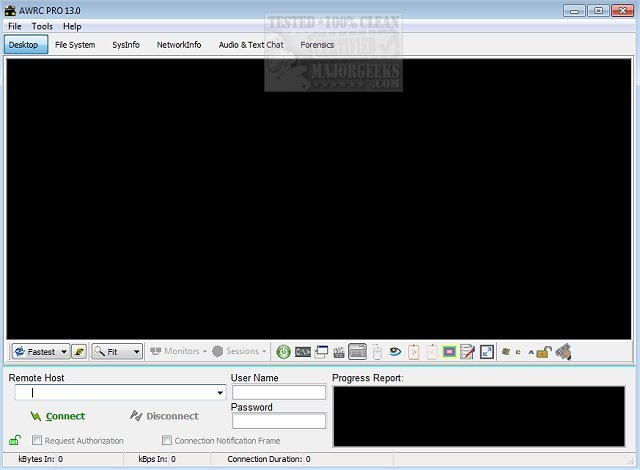Image resolution: width=640 pixels, height=470 pixels.
Task: Click the green padlock icon at bottom left
Action: [15, 440]
